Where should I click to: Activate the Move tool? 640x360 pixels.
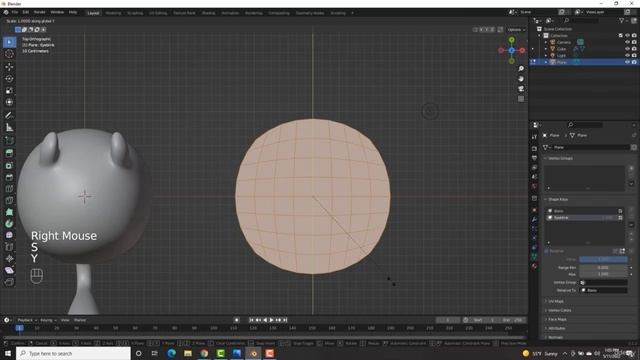9,67
